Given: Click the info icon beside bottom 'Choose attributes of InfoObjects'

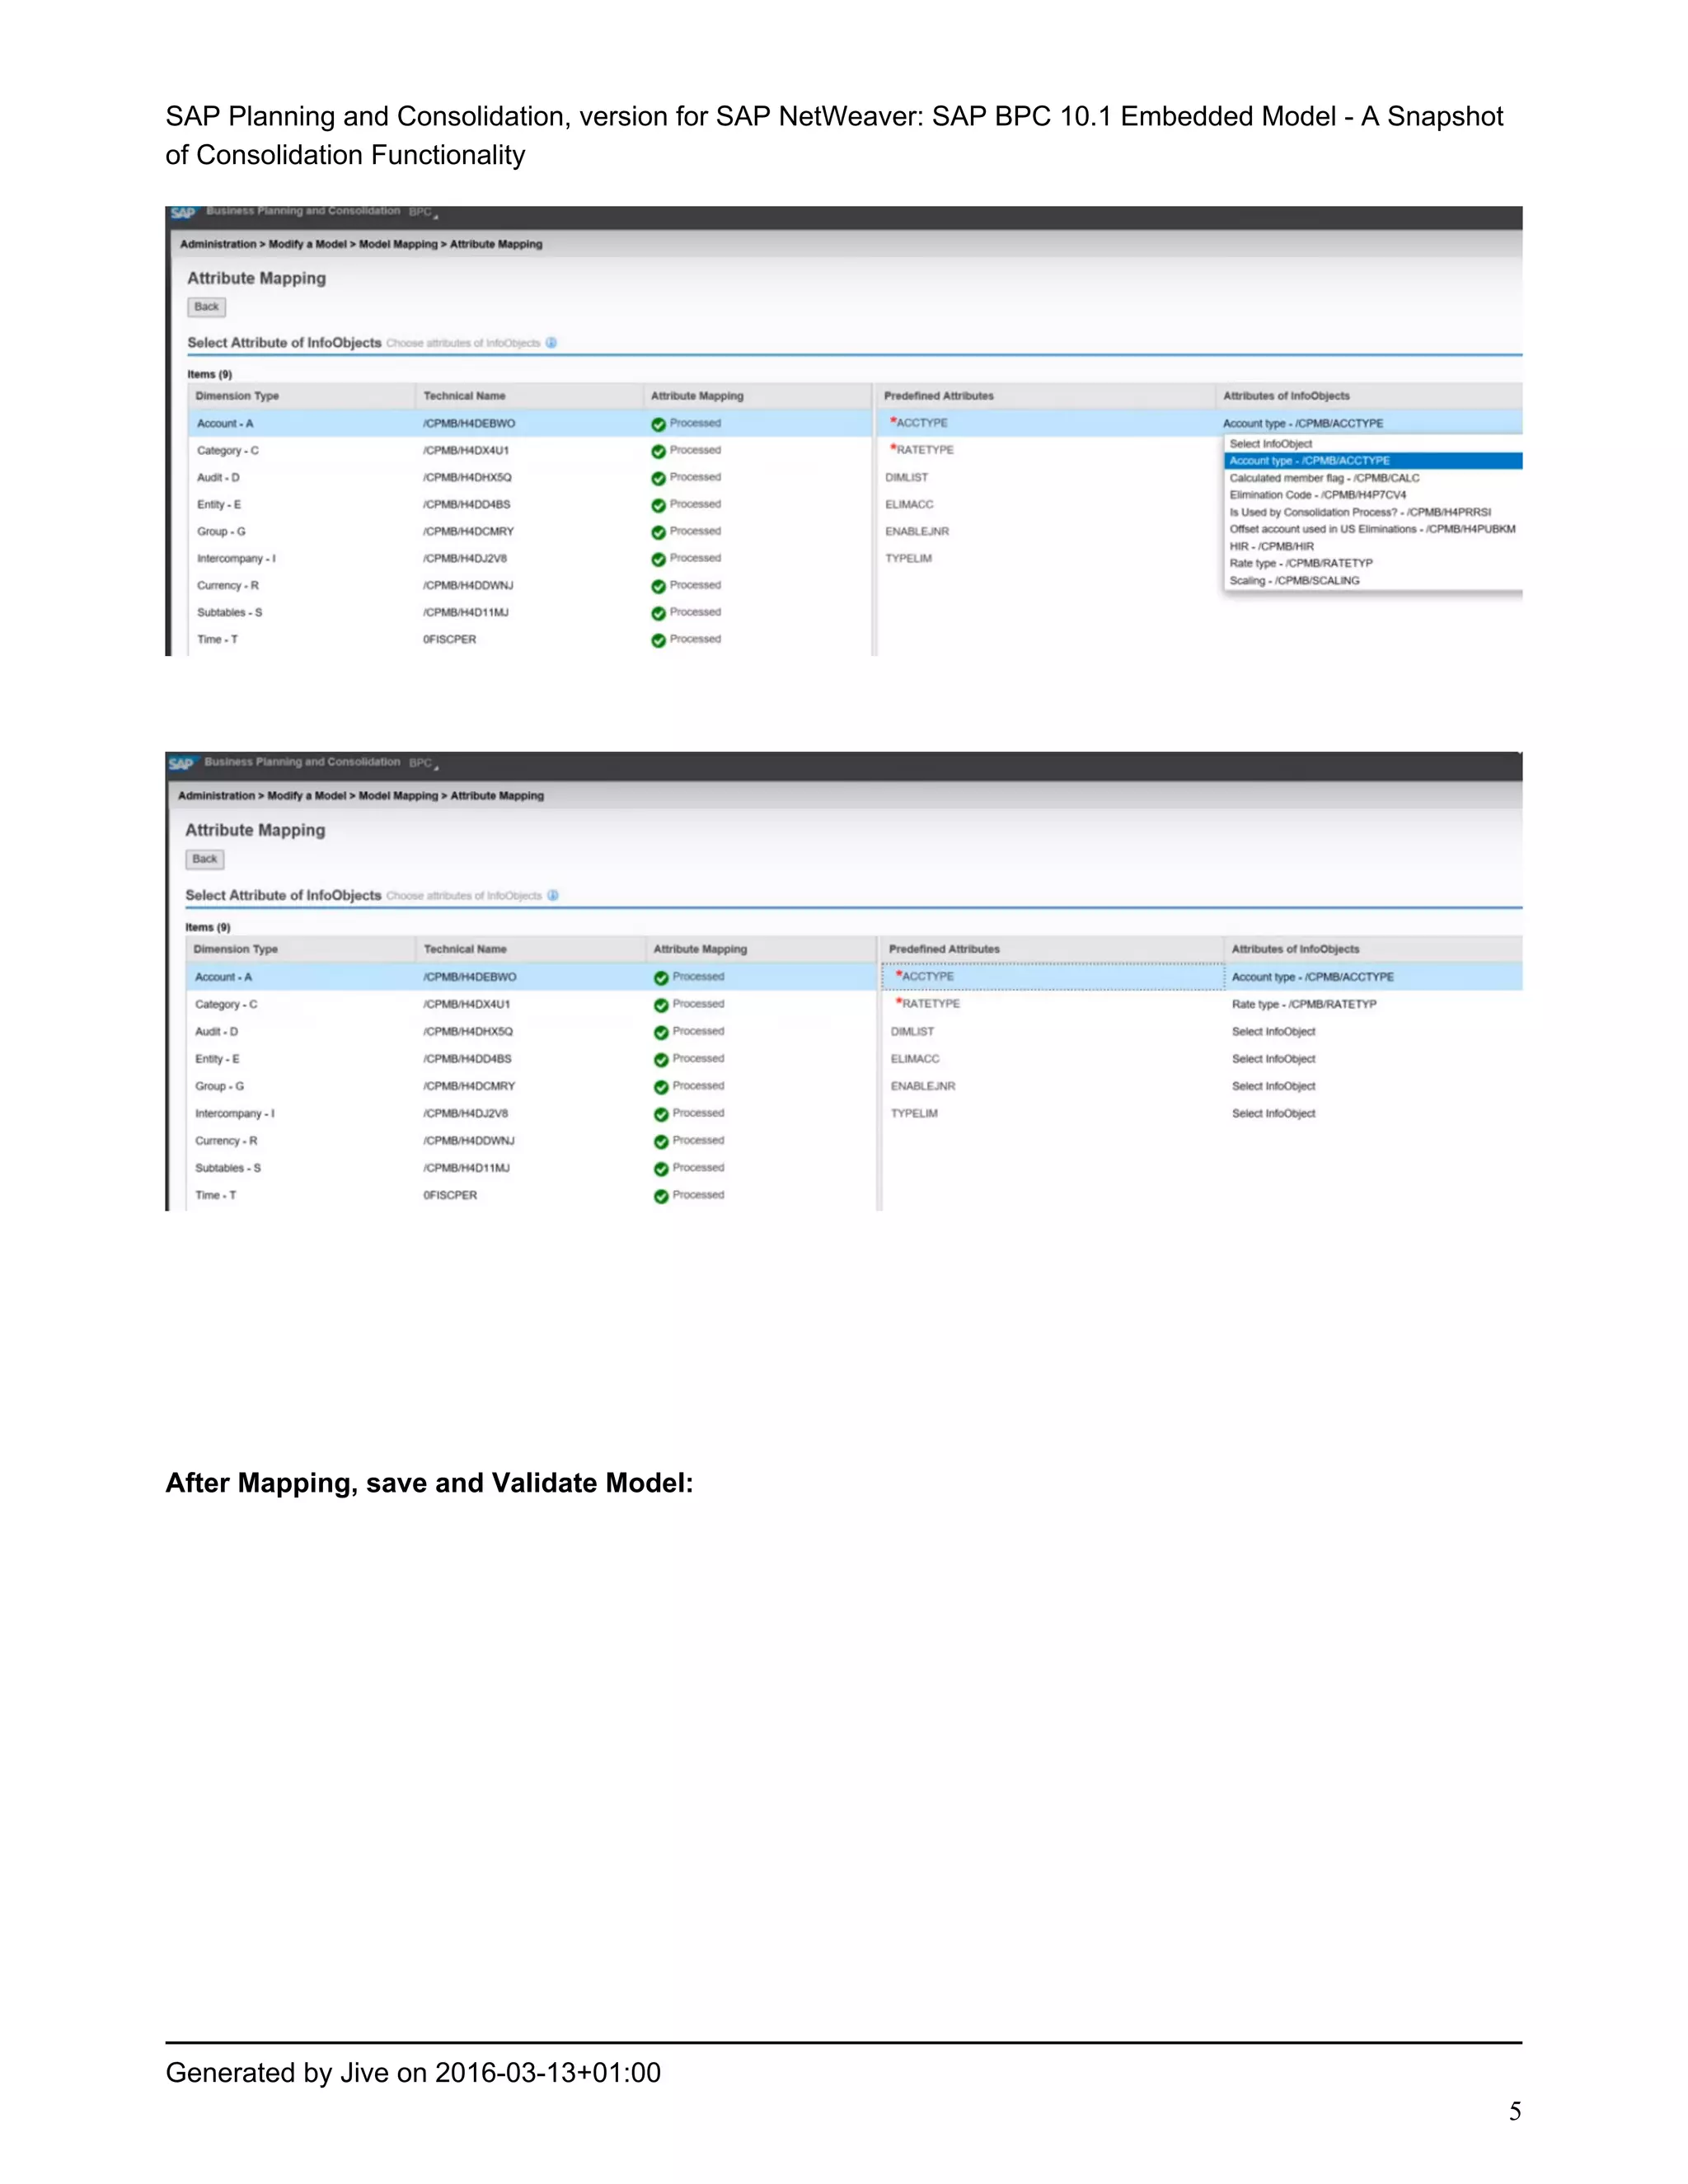Looking at the screenshot, I should tap(553, 896).
